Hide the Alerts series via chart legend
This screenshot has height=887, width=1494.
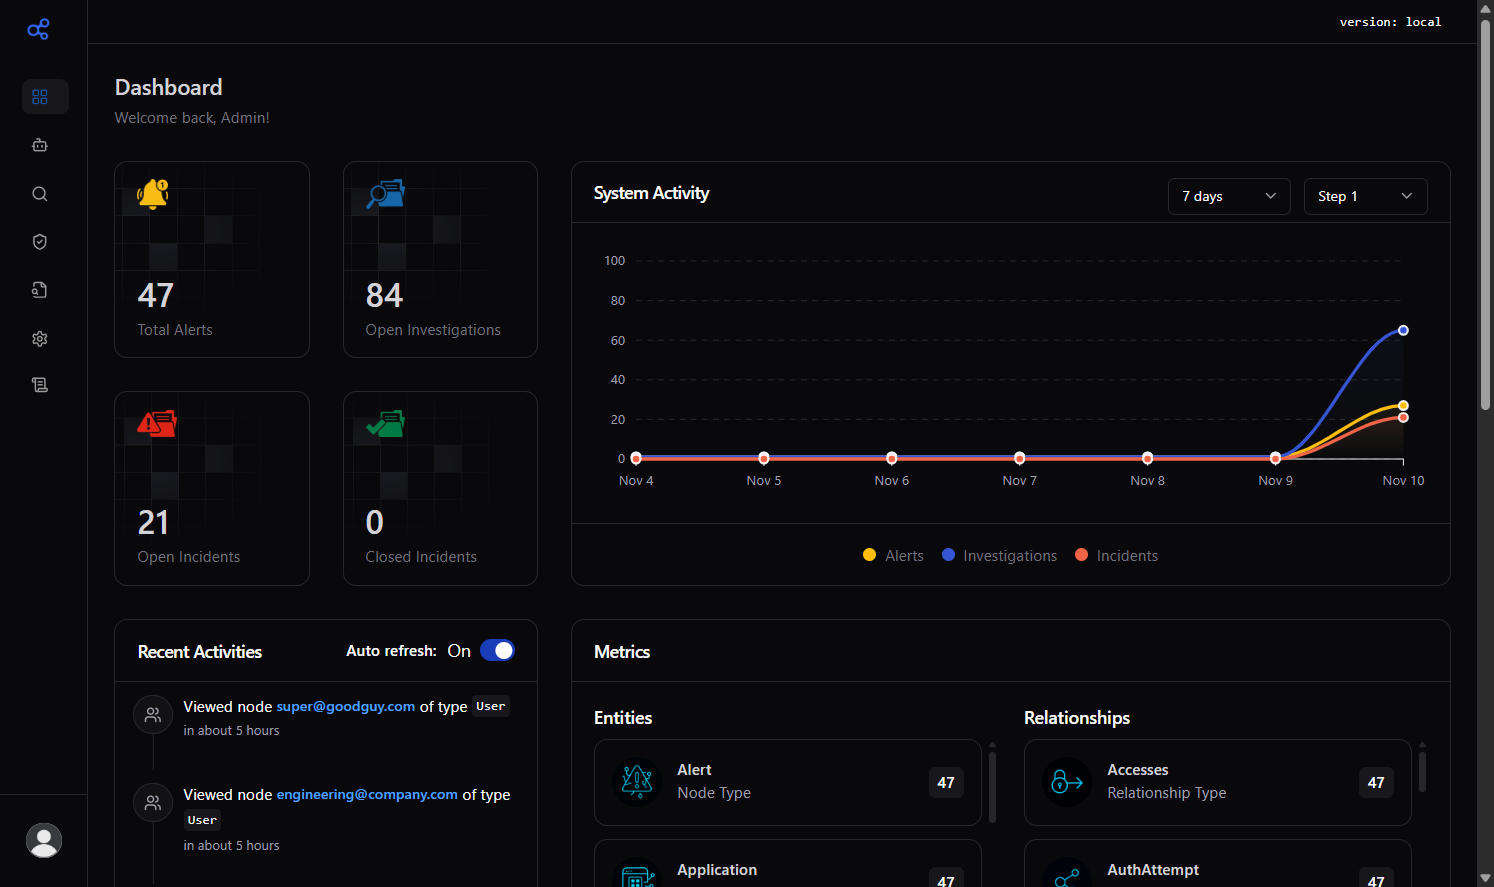pyautogui.click(x=892, y=555)
